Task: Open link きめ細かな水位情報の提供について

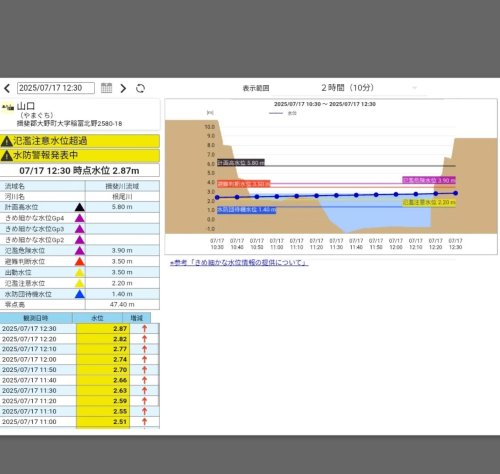Action: 239,263
